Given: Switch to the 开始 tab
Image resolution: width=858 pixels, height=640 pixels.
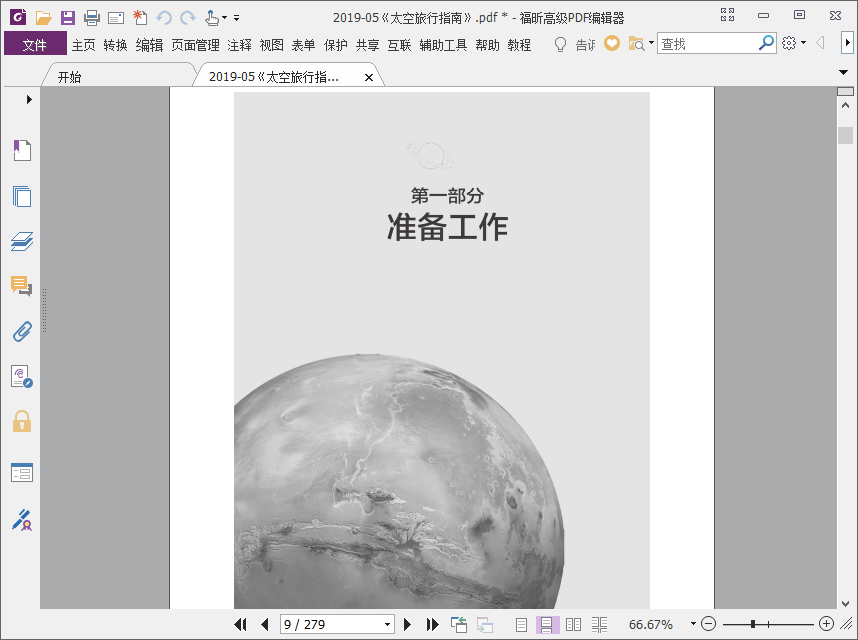Looking at the screenshot, I should point(70,77).
